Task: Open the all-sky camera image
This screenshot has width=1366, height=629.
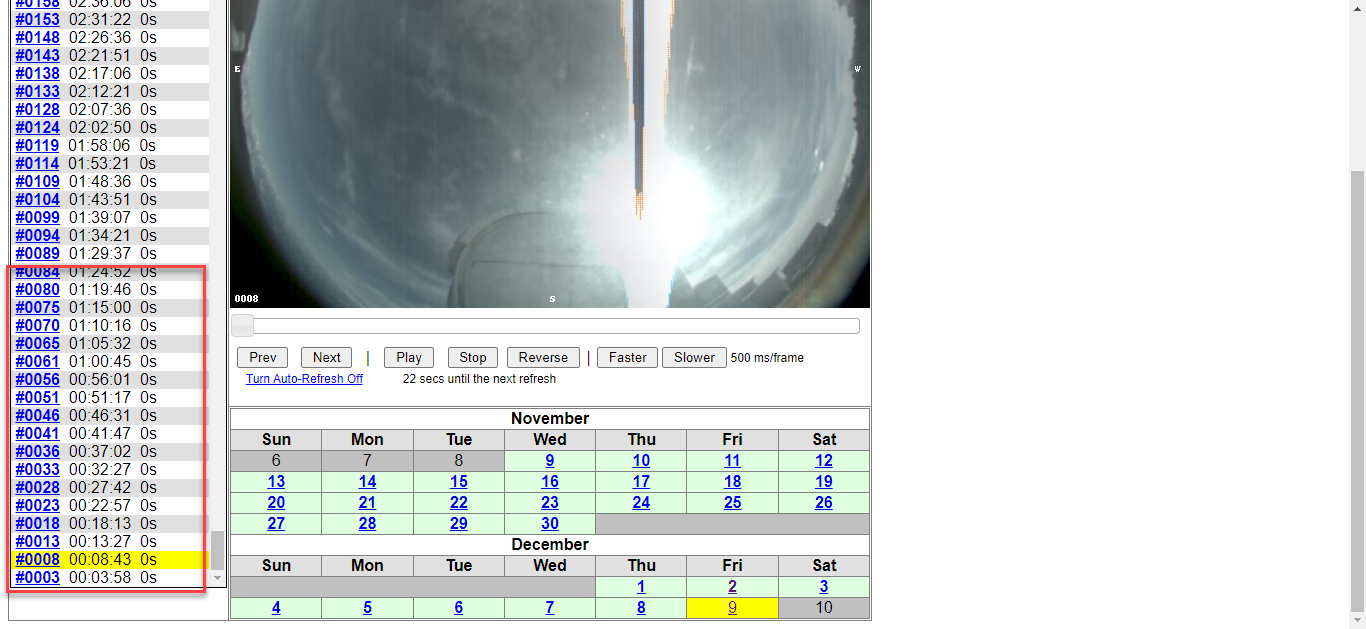Action: (x=550, y=153)
